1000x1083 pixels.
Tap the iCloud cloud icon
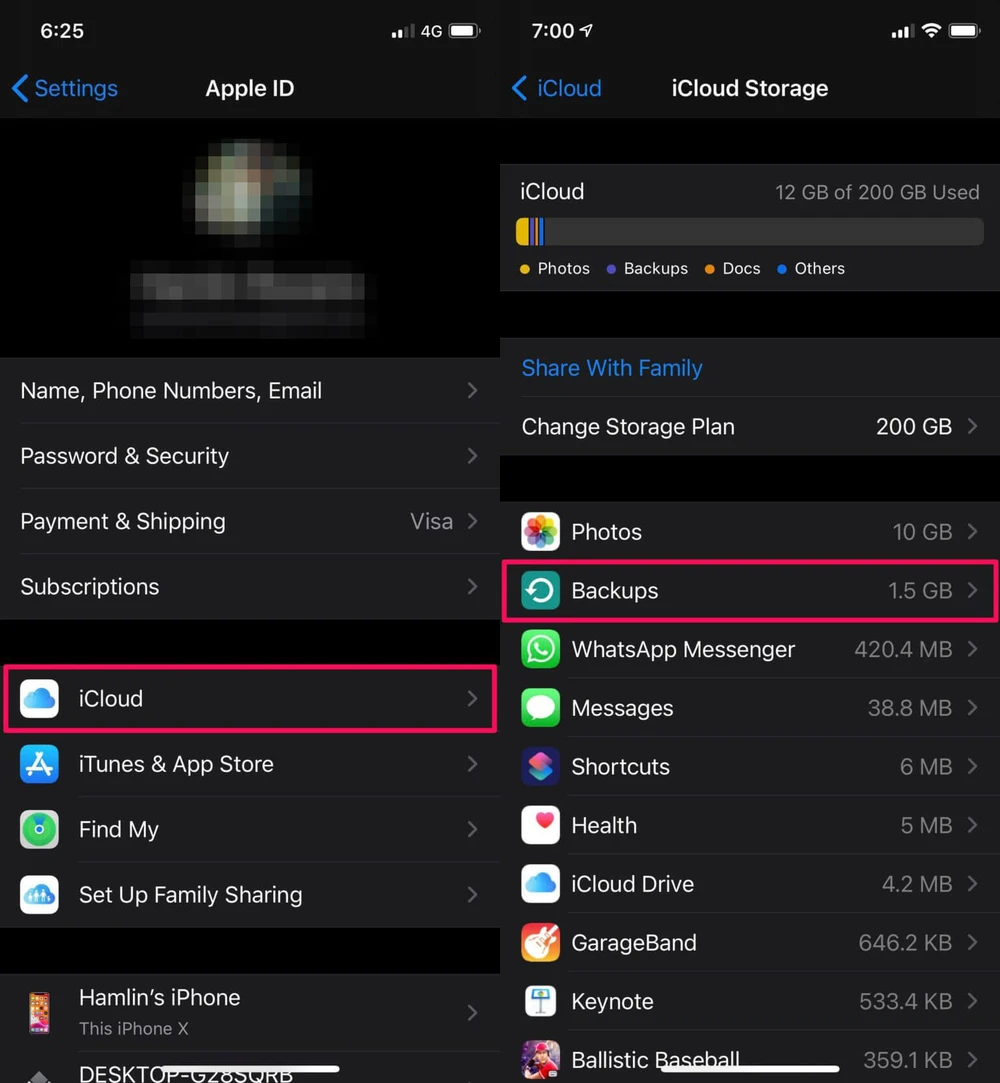(x=40, y=698)
